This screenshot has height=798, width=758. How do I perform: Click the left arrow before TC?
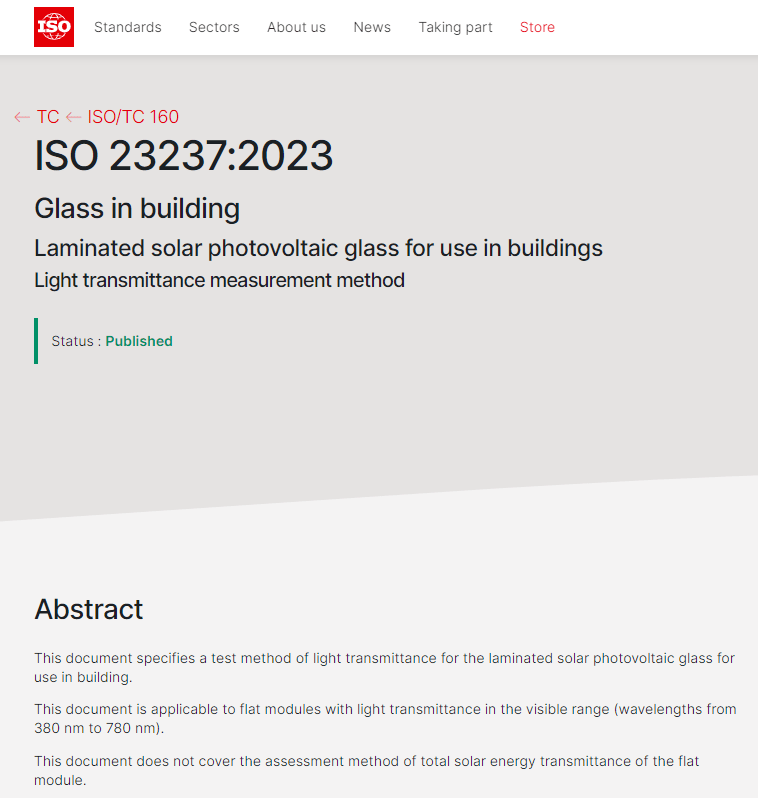point(22,117)
